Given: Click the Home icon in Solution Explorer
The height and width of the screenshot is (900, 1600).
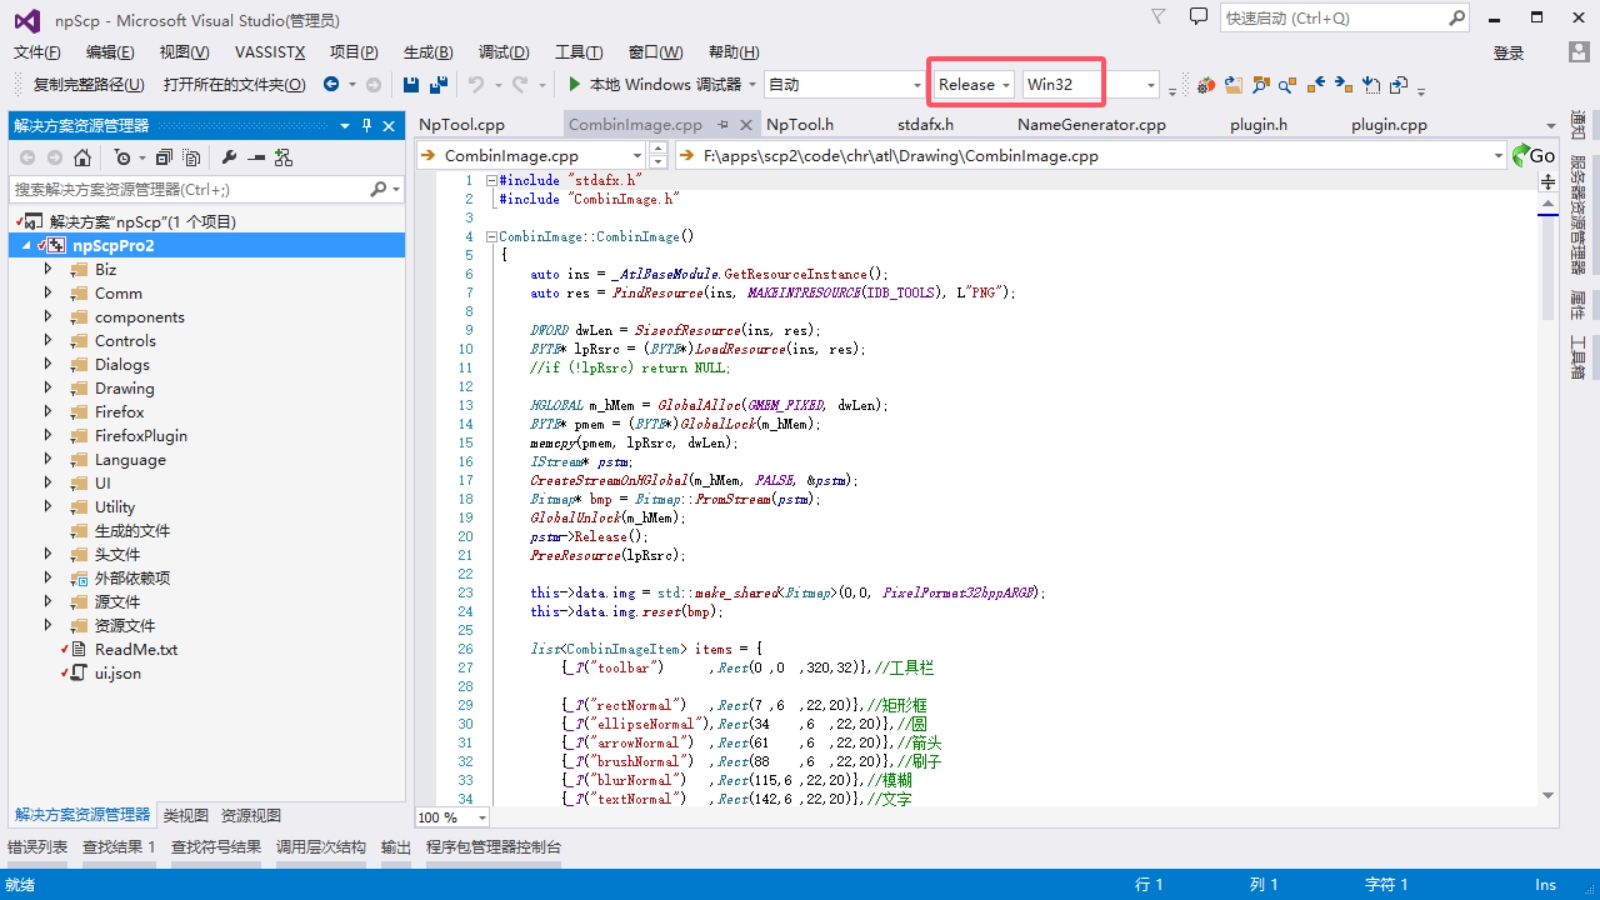Looking at the screenshot, I should click(x=82, y=158).
